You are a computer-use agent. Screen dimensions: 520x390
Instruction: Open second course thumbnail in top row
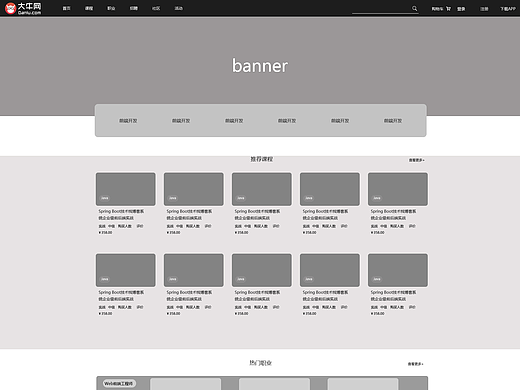pos(194,189)
